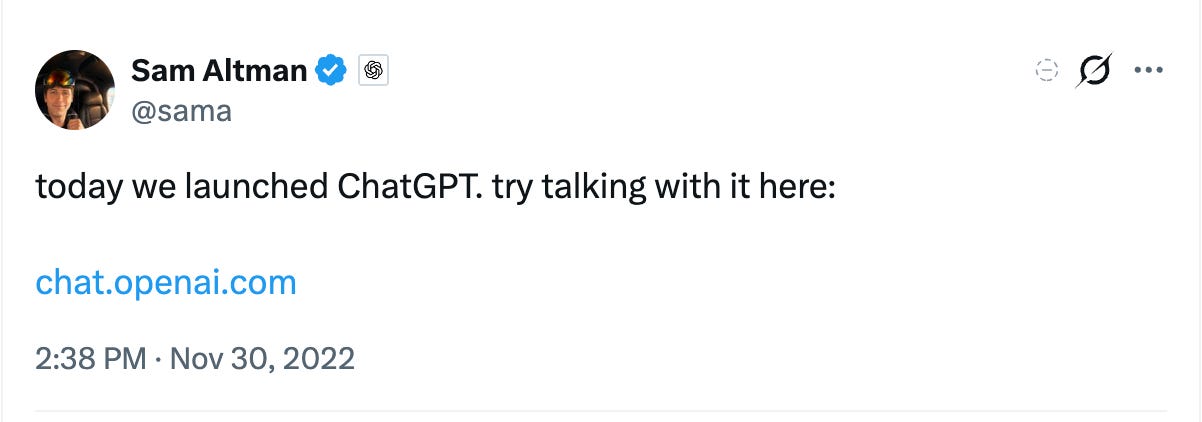This screenshot has height=422, width=1202.
Task: Click the Nov 30, 2022 date
Action: 263,358
